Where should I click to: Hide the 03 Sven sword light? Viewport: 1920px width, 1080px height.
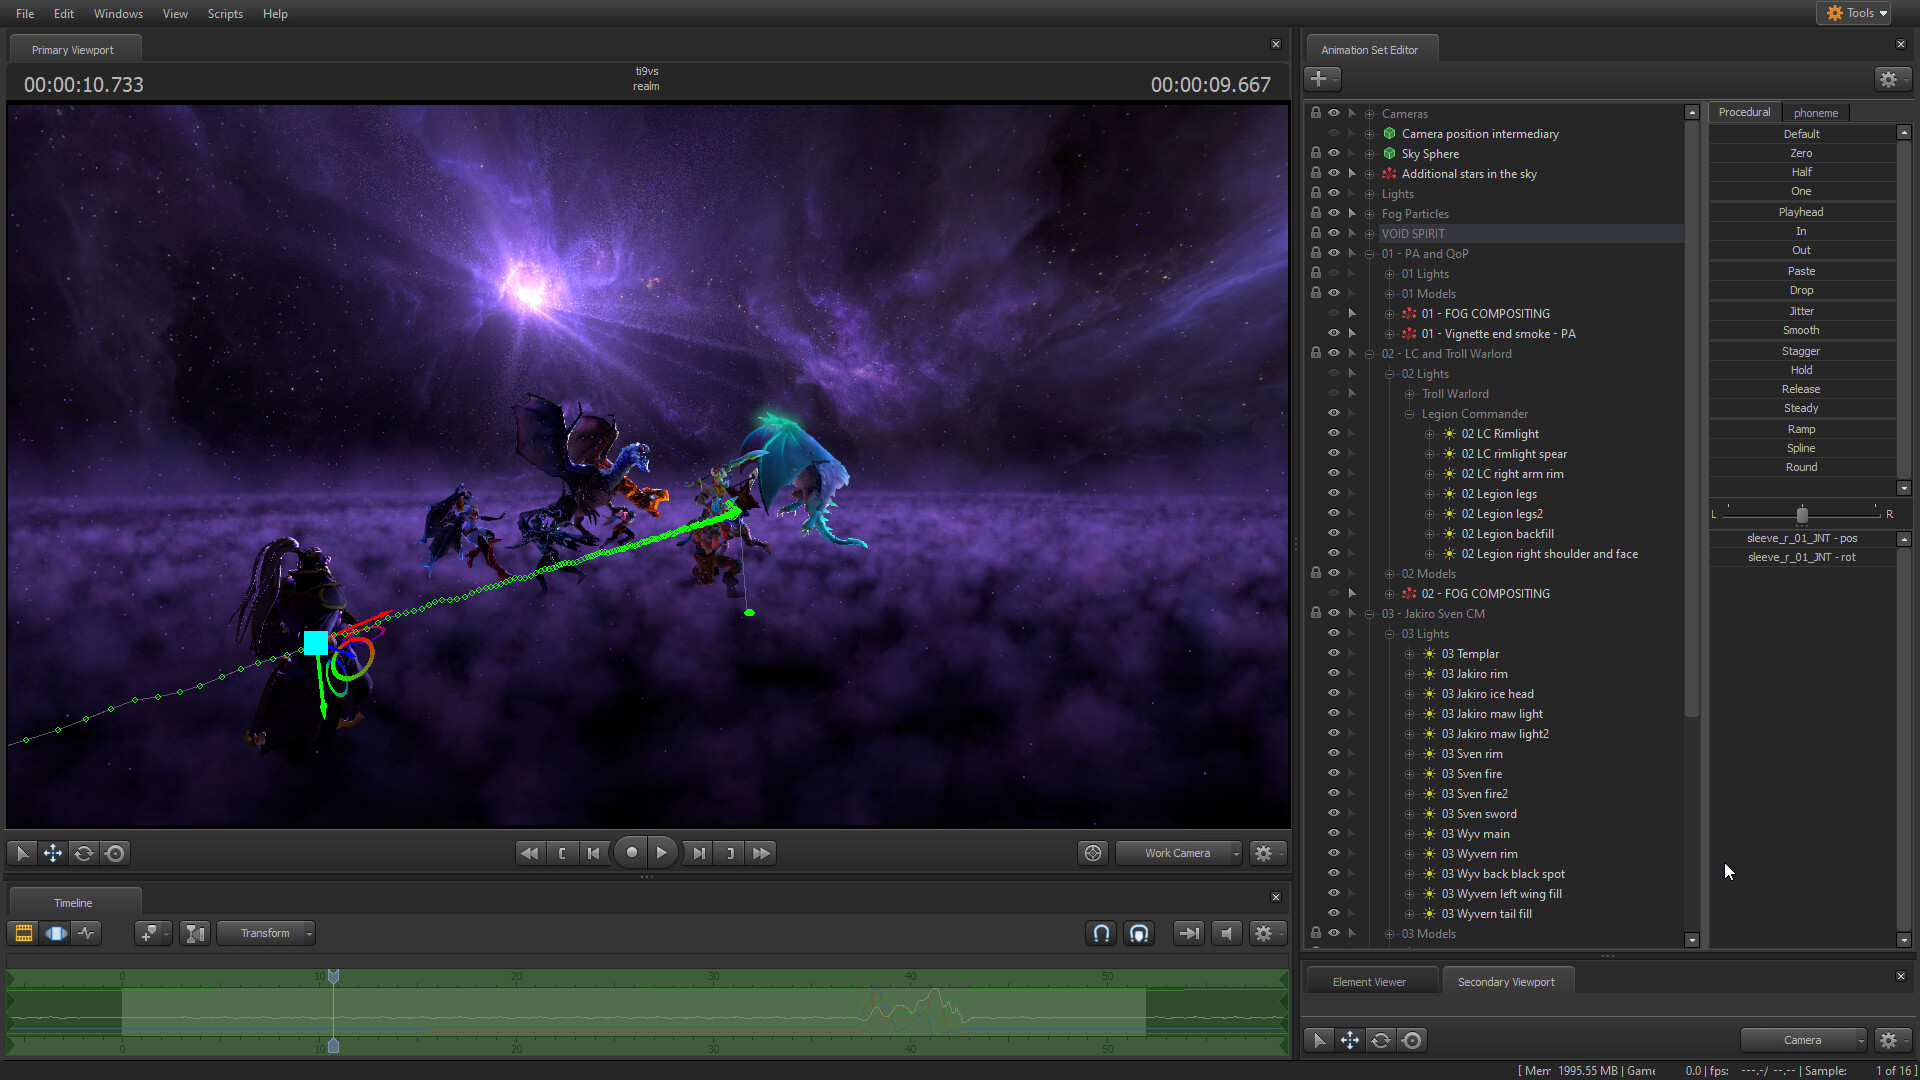(x=1334, y=813)
